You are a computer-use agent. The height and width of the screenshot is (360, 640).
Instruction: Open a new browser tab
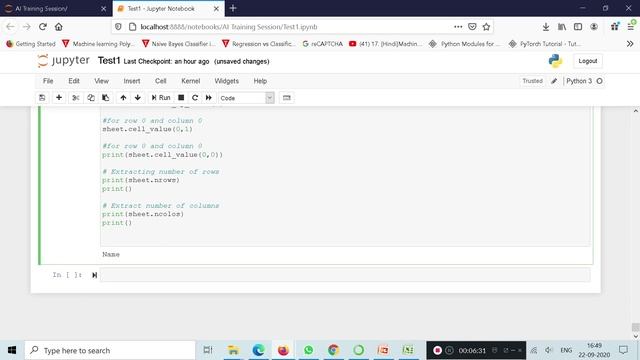[x=233, y=8]
